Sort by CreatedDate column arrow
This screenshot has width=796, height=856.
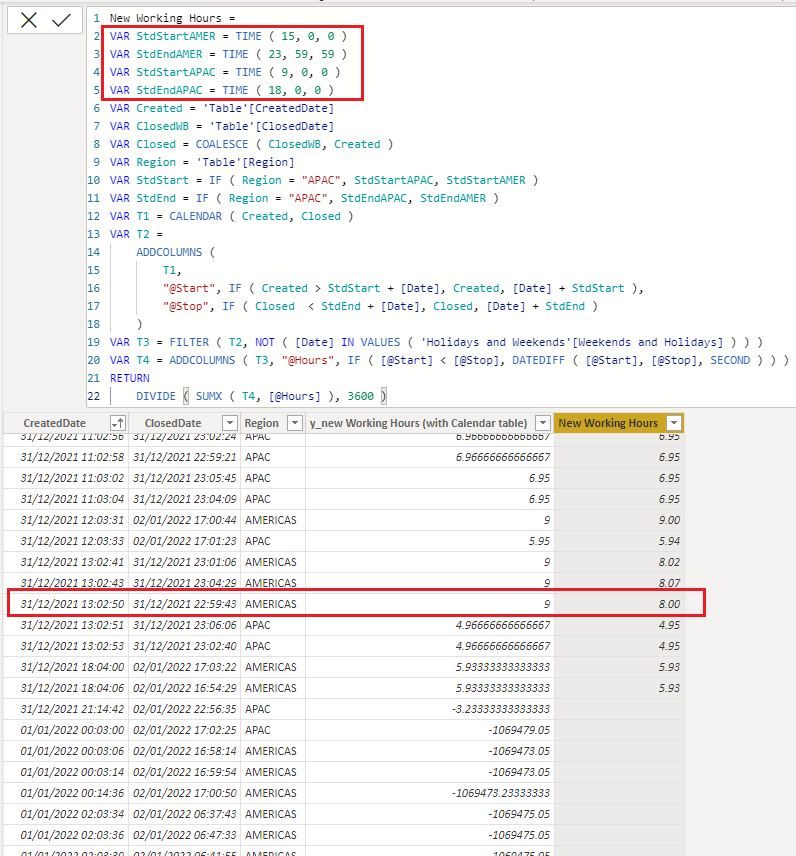[x=118, y=423]
